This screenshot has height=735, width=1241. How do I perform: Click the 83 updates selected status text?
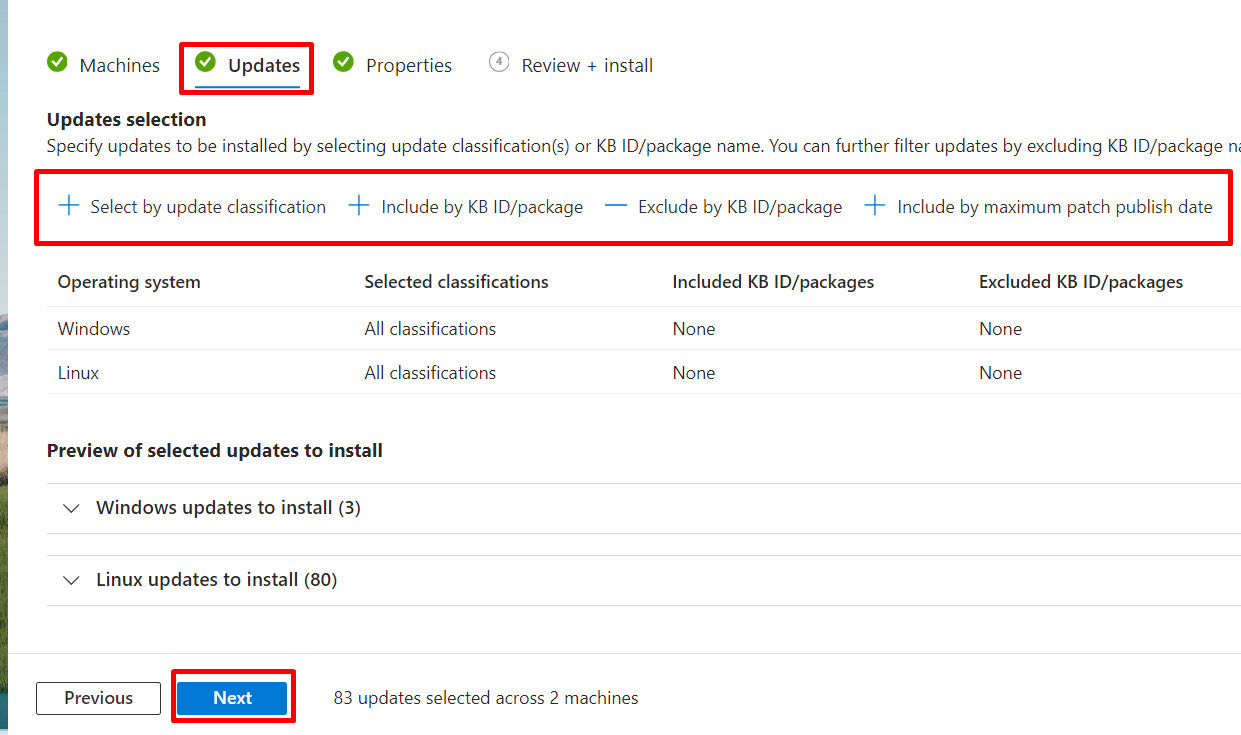click(x=486, y=698)
